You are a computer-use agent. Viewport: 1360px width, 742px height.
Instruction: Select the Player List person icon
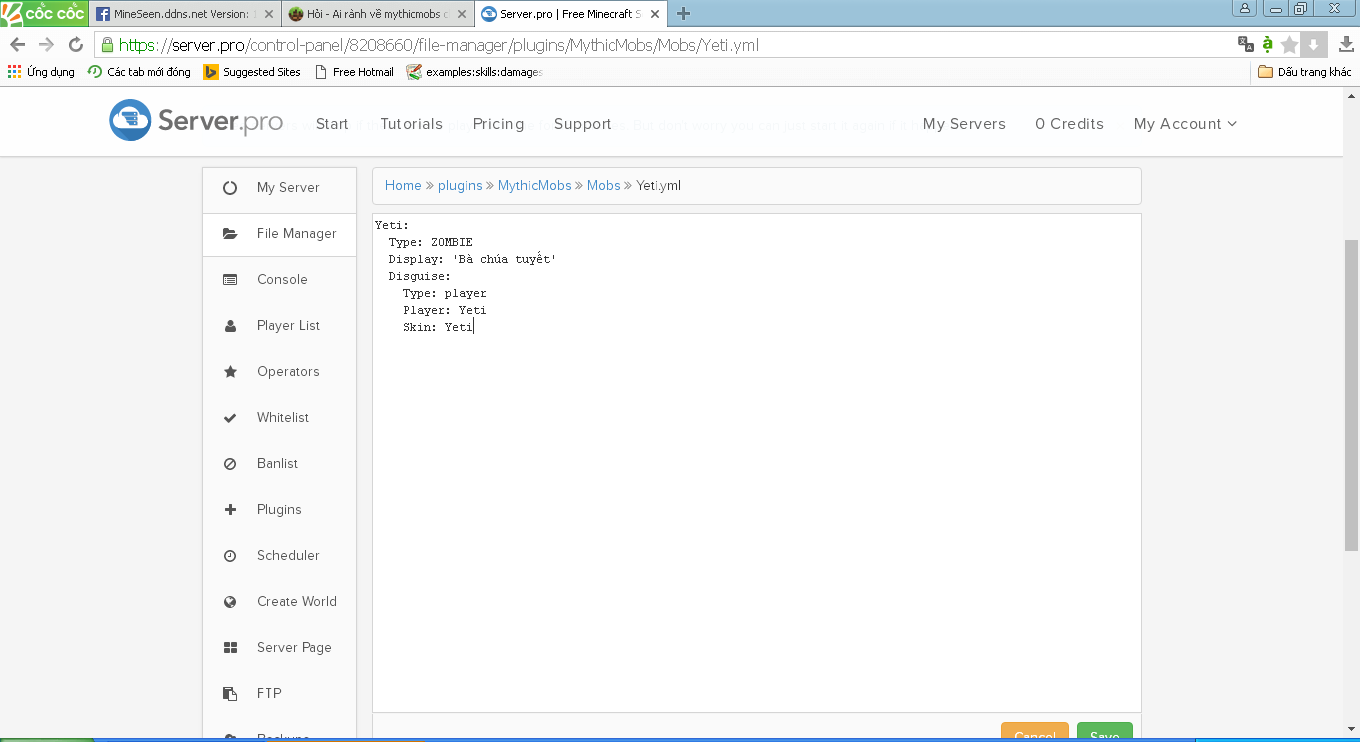pyautogui.click(x=230, y=326)
